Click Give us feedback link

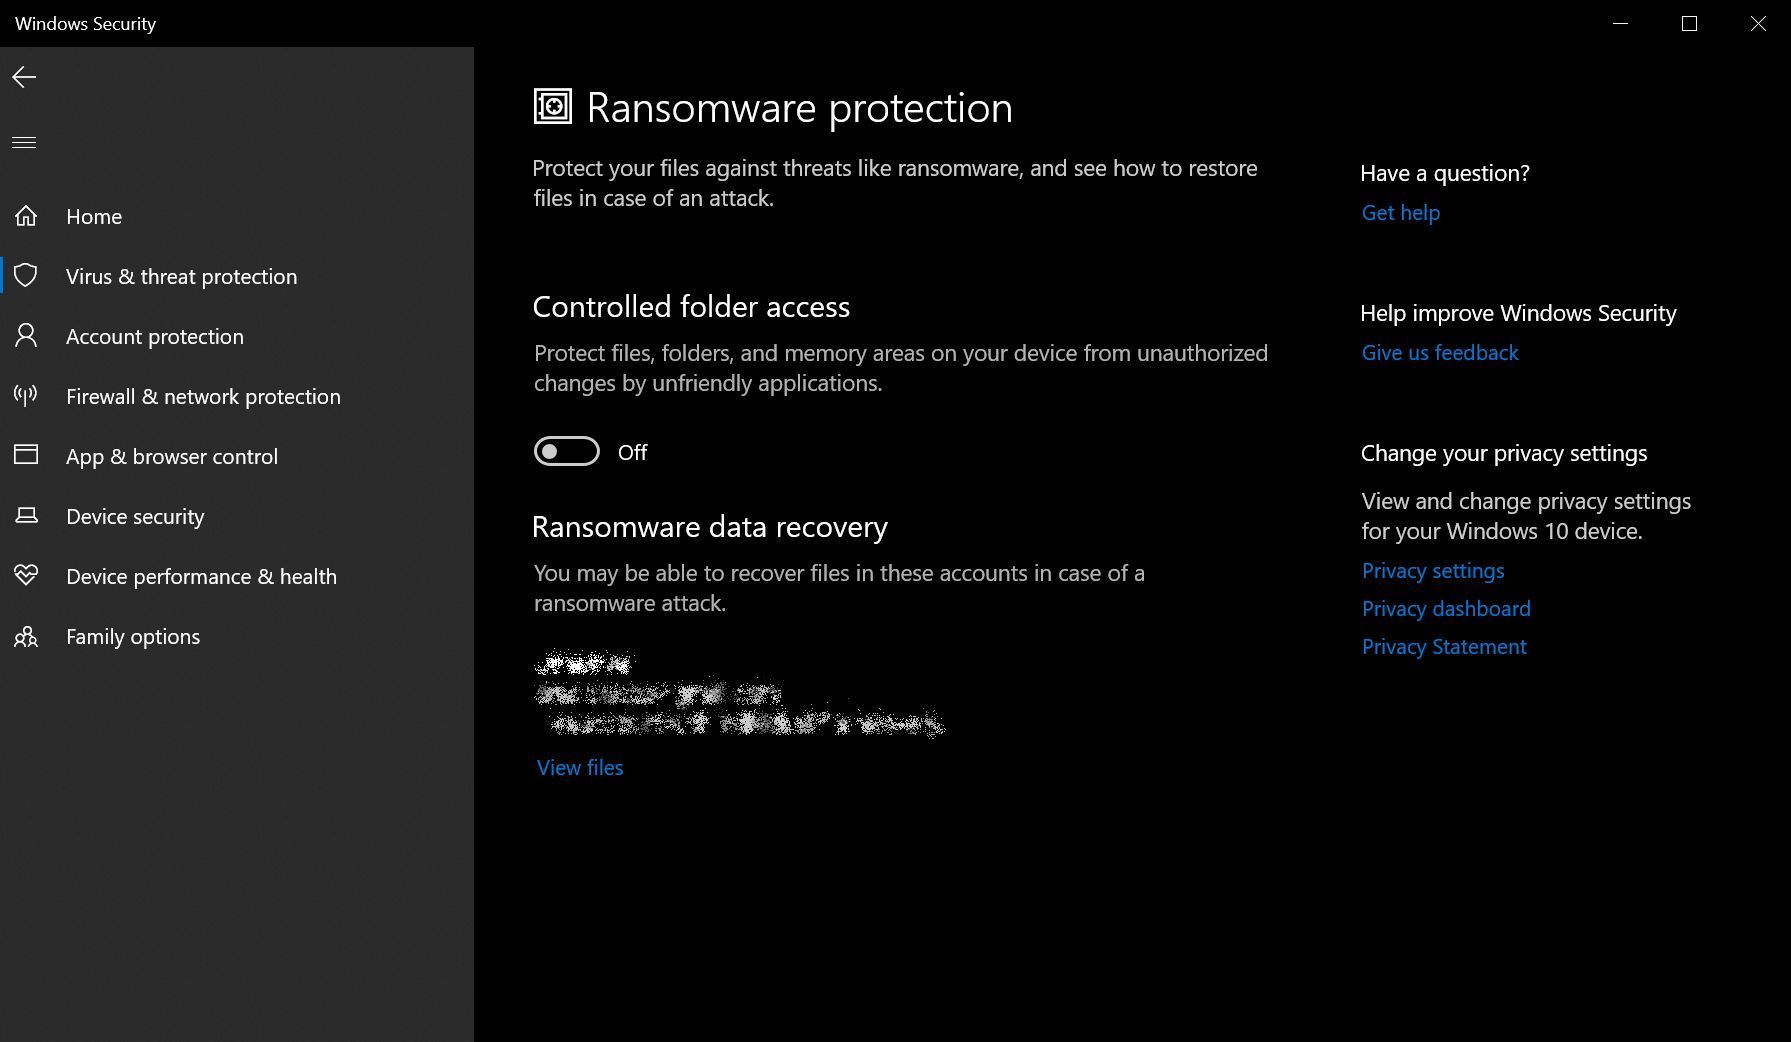pyautogui.click(x=1440, y=353)
